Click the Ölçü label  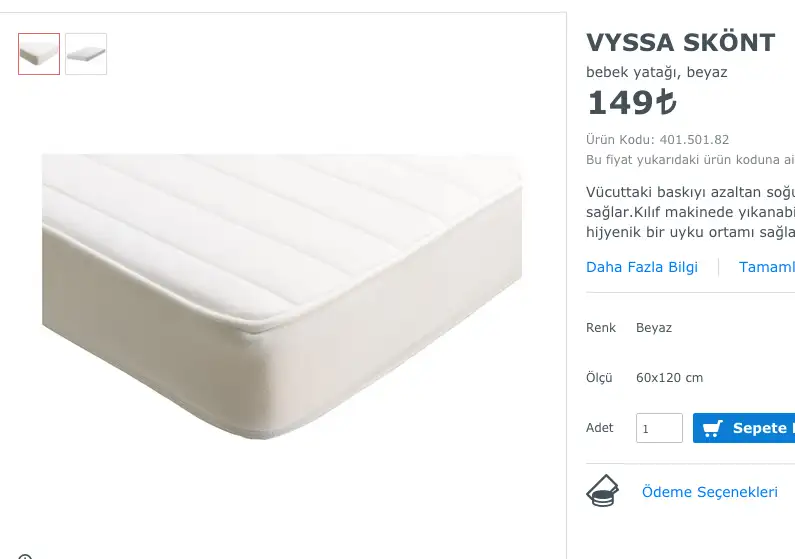(x=599, y=378)
